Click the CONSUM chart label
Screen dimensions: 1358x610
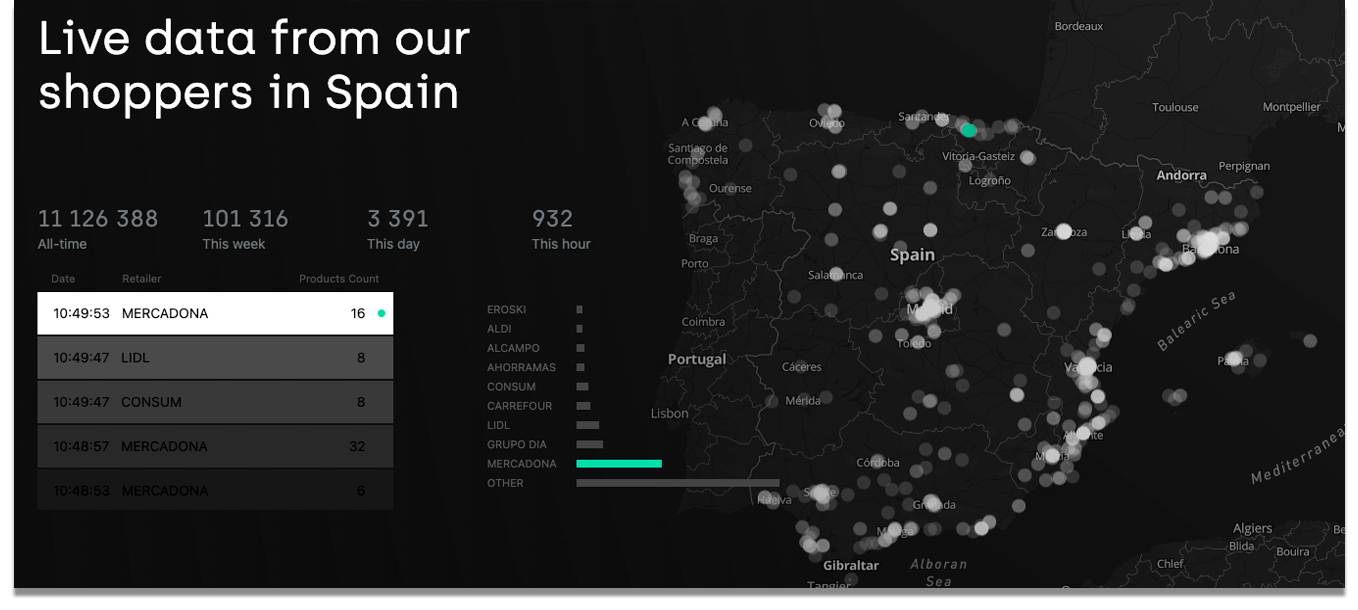click(511, 387)
